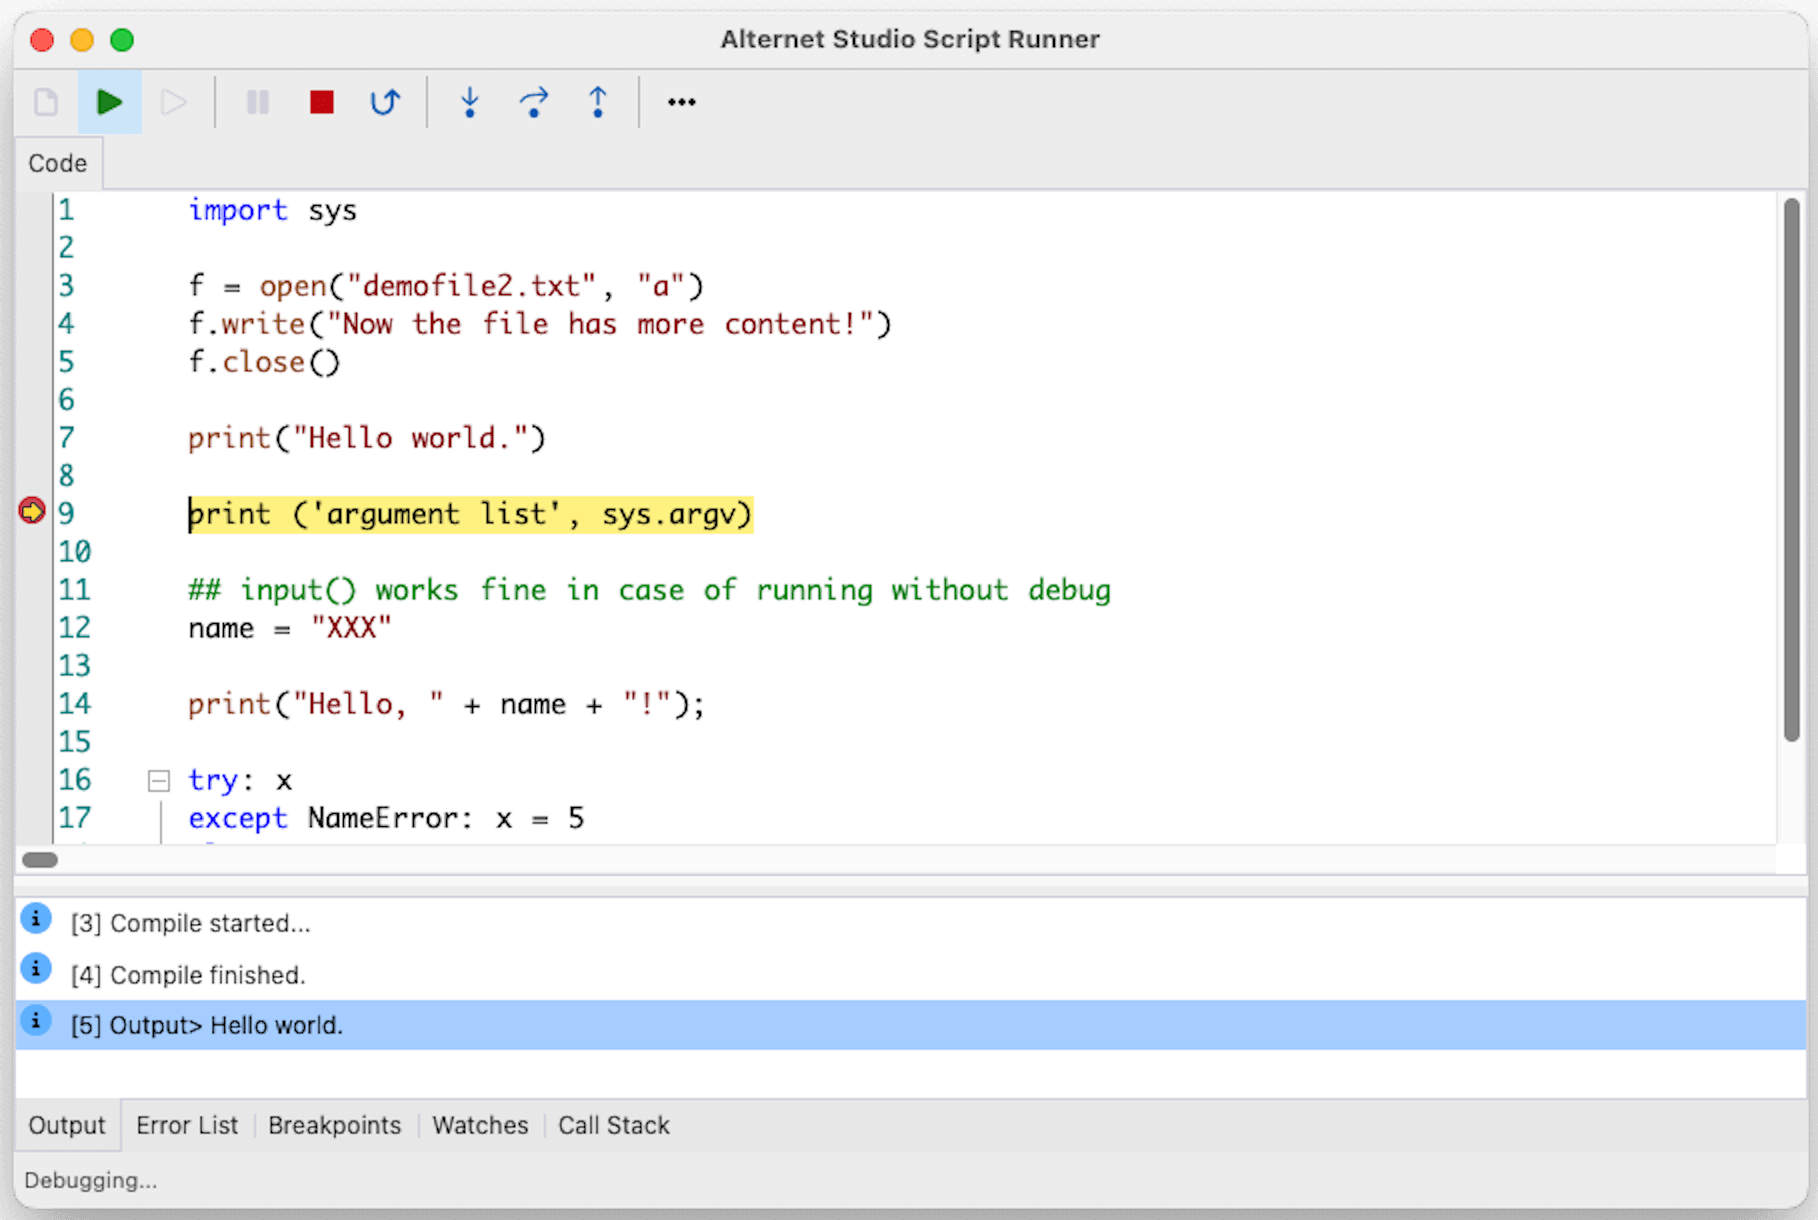The height and width of the screenshot is (1220, 1818).
Task: Stop debugging with the red square
Action: (x=322, y=102)
